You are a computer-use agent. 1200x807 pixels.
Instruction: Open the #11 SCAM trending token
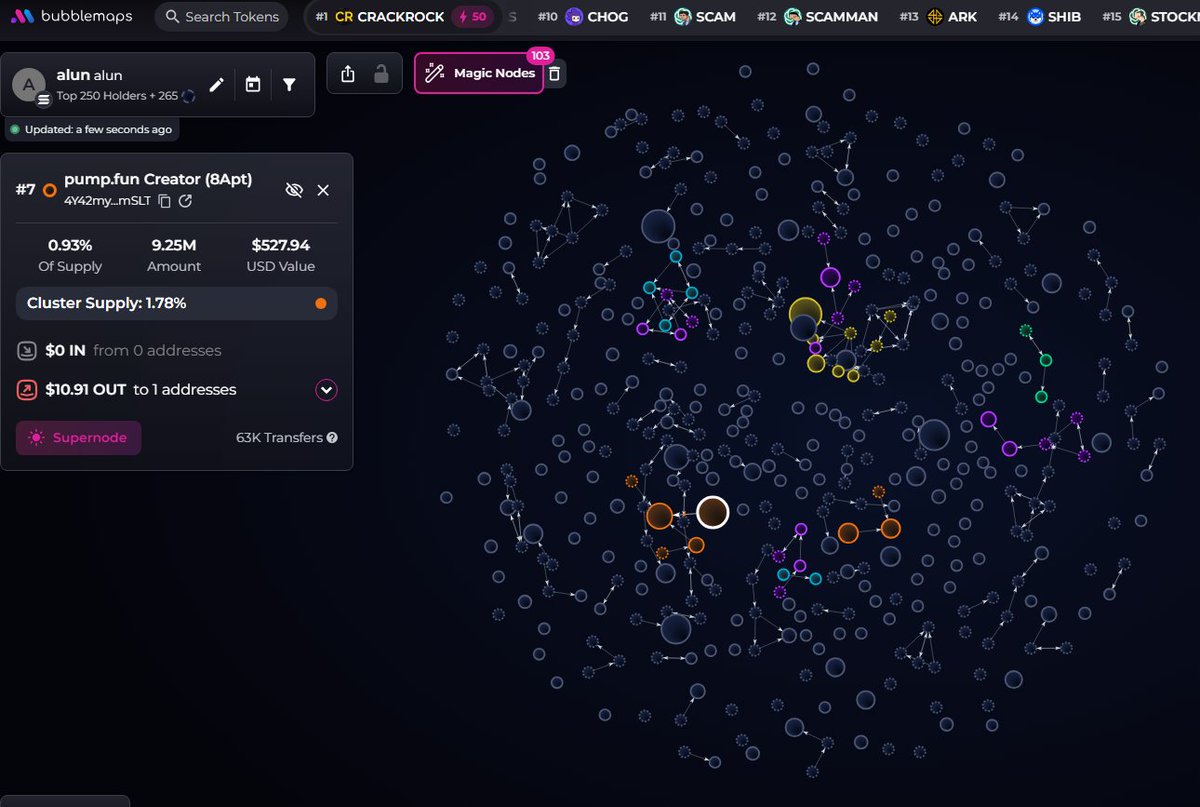[x=693, y=17]
